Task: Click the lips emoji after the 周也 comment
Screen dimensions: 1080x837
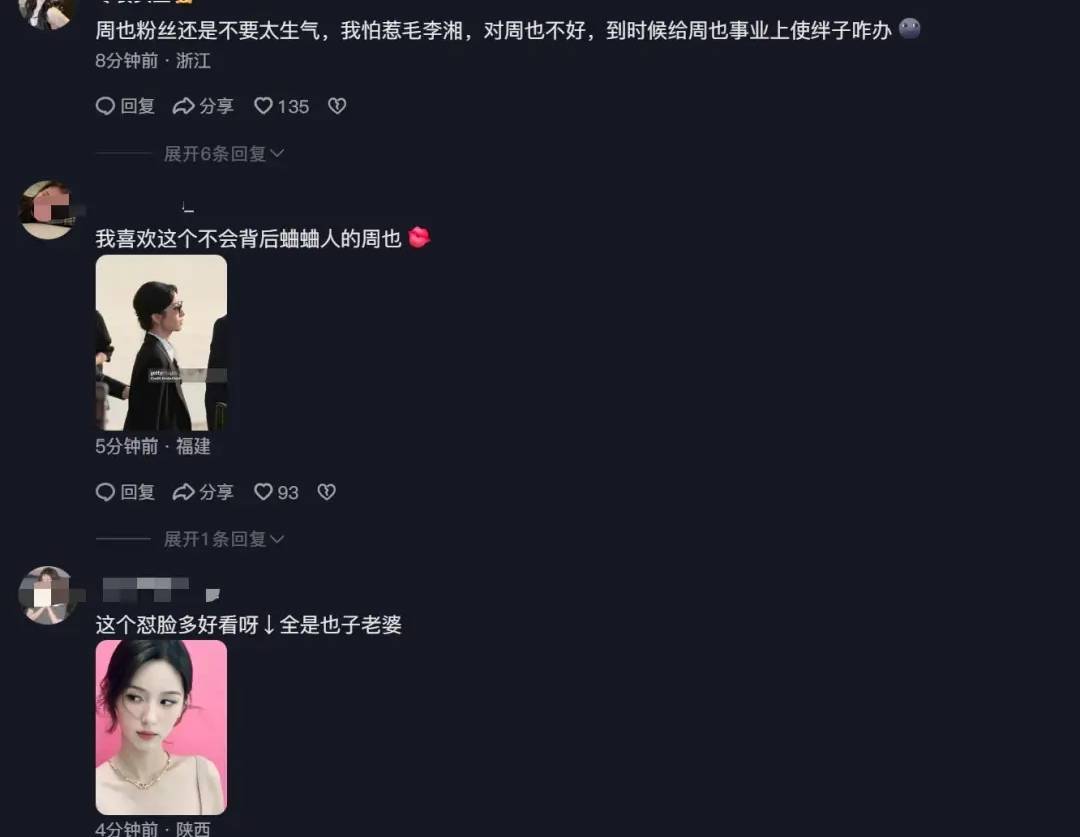Action: tap(419, 238)
